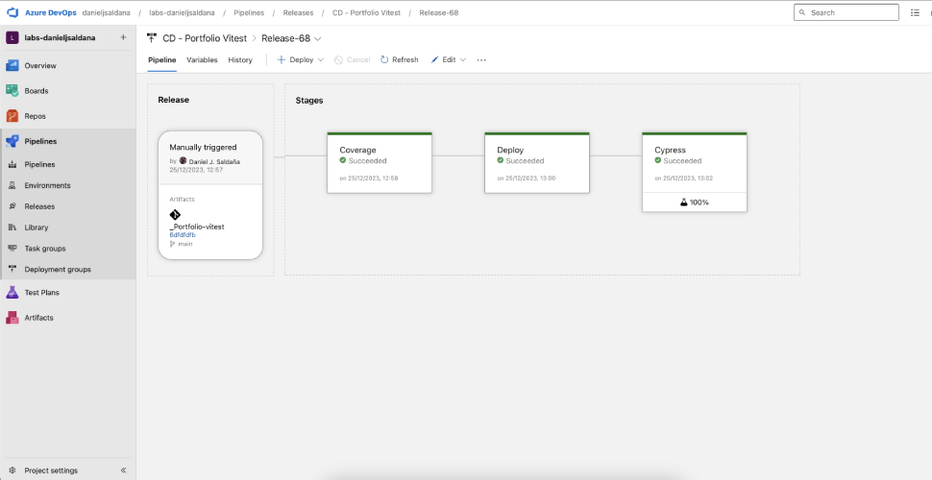The image size is (932, 480).
Task: Click the Manually triggered heading
Action: click(203, 147)
